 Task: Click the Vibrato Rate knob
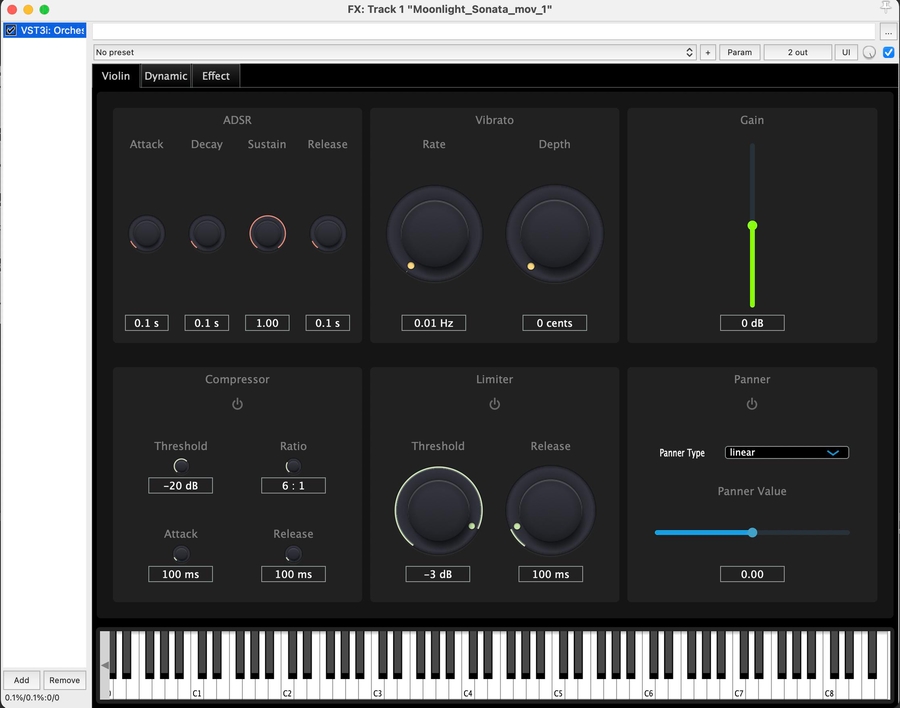point(434,234)
